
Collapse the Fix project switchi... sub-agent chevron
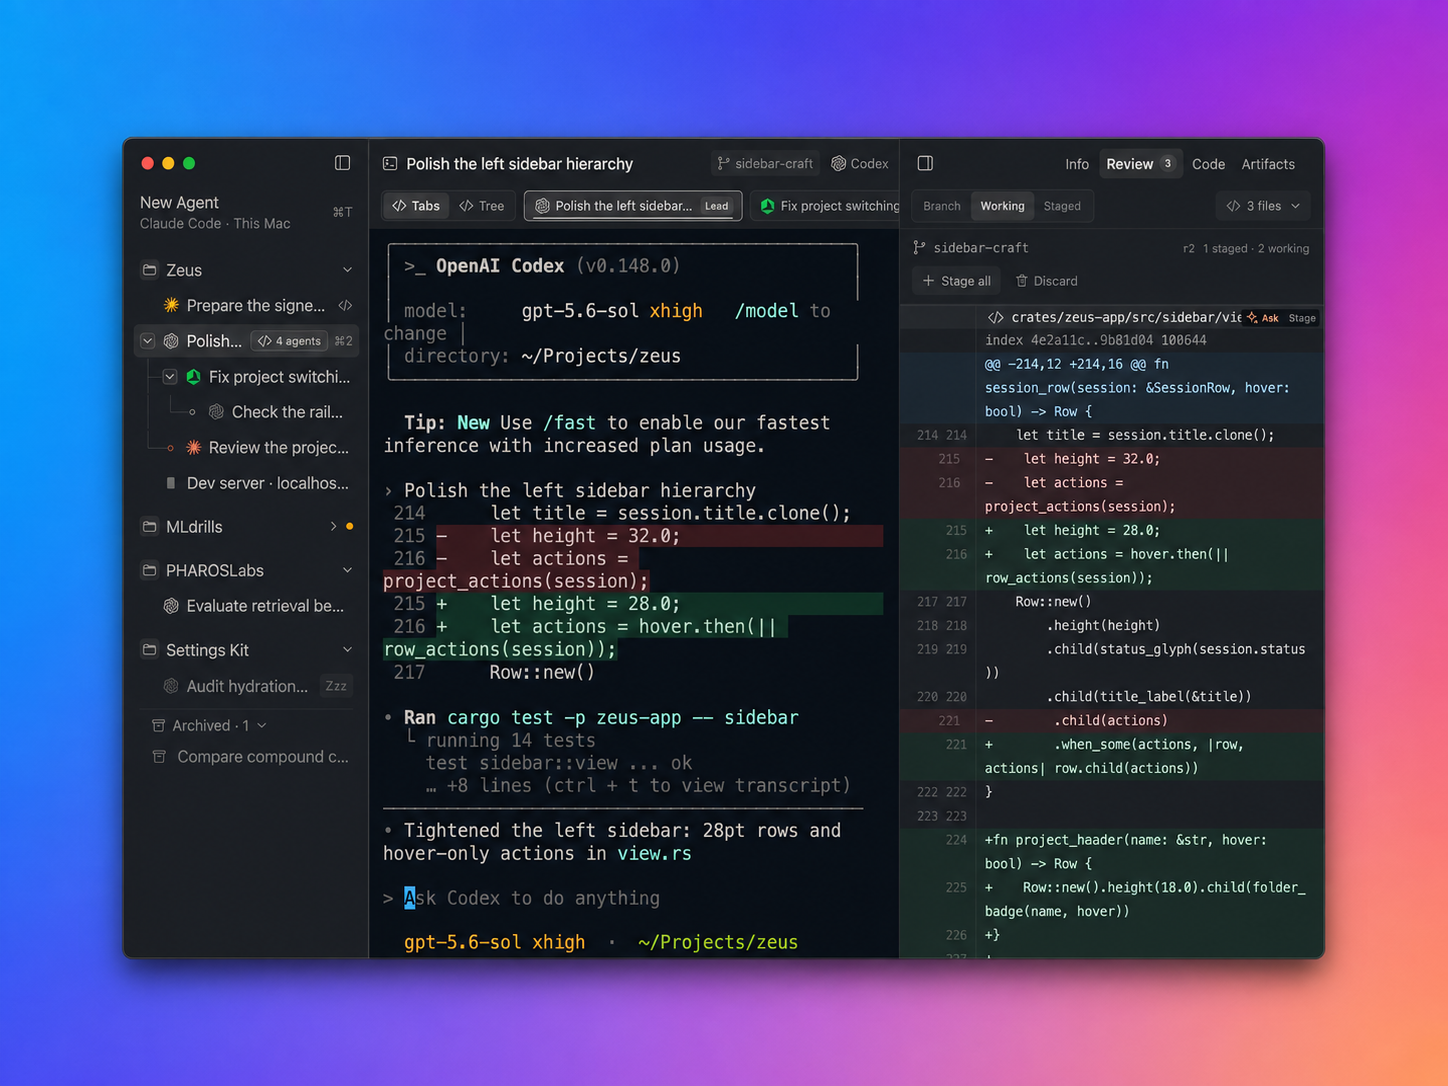[170, 377]
